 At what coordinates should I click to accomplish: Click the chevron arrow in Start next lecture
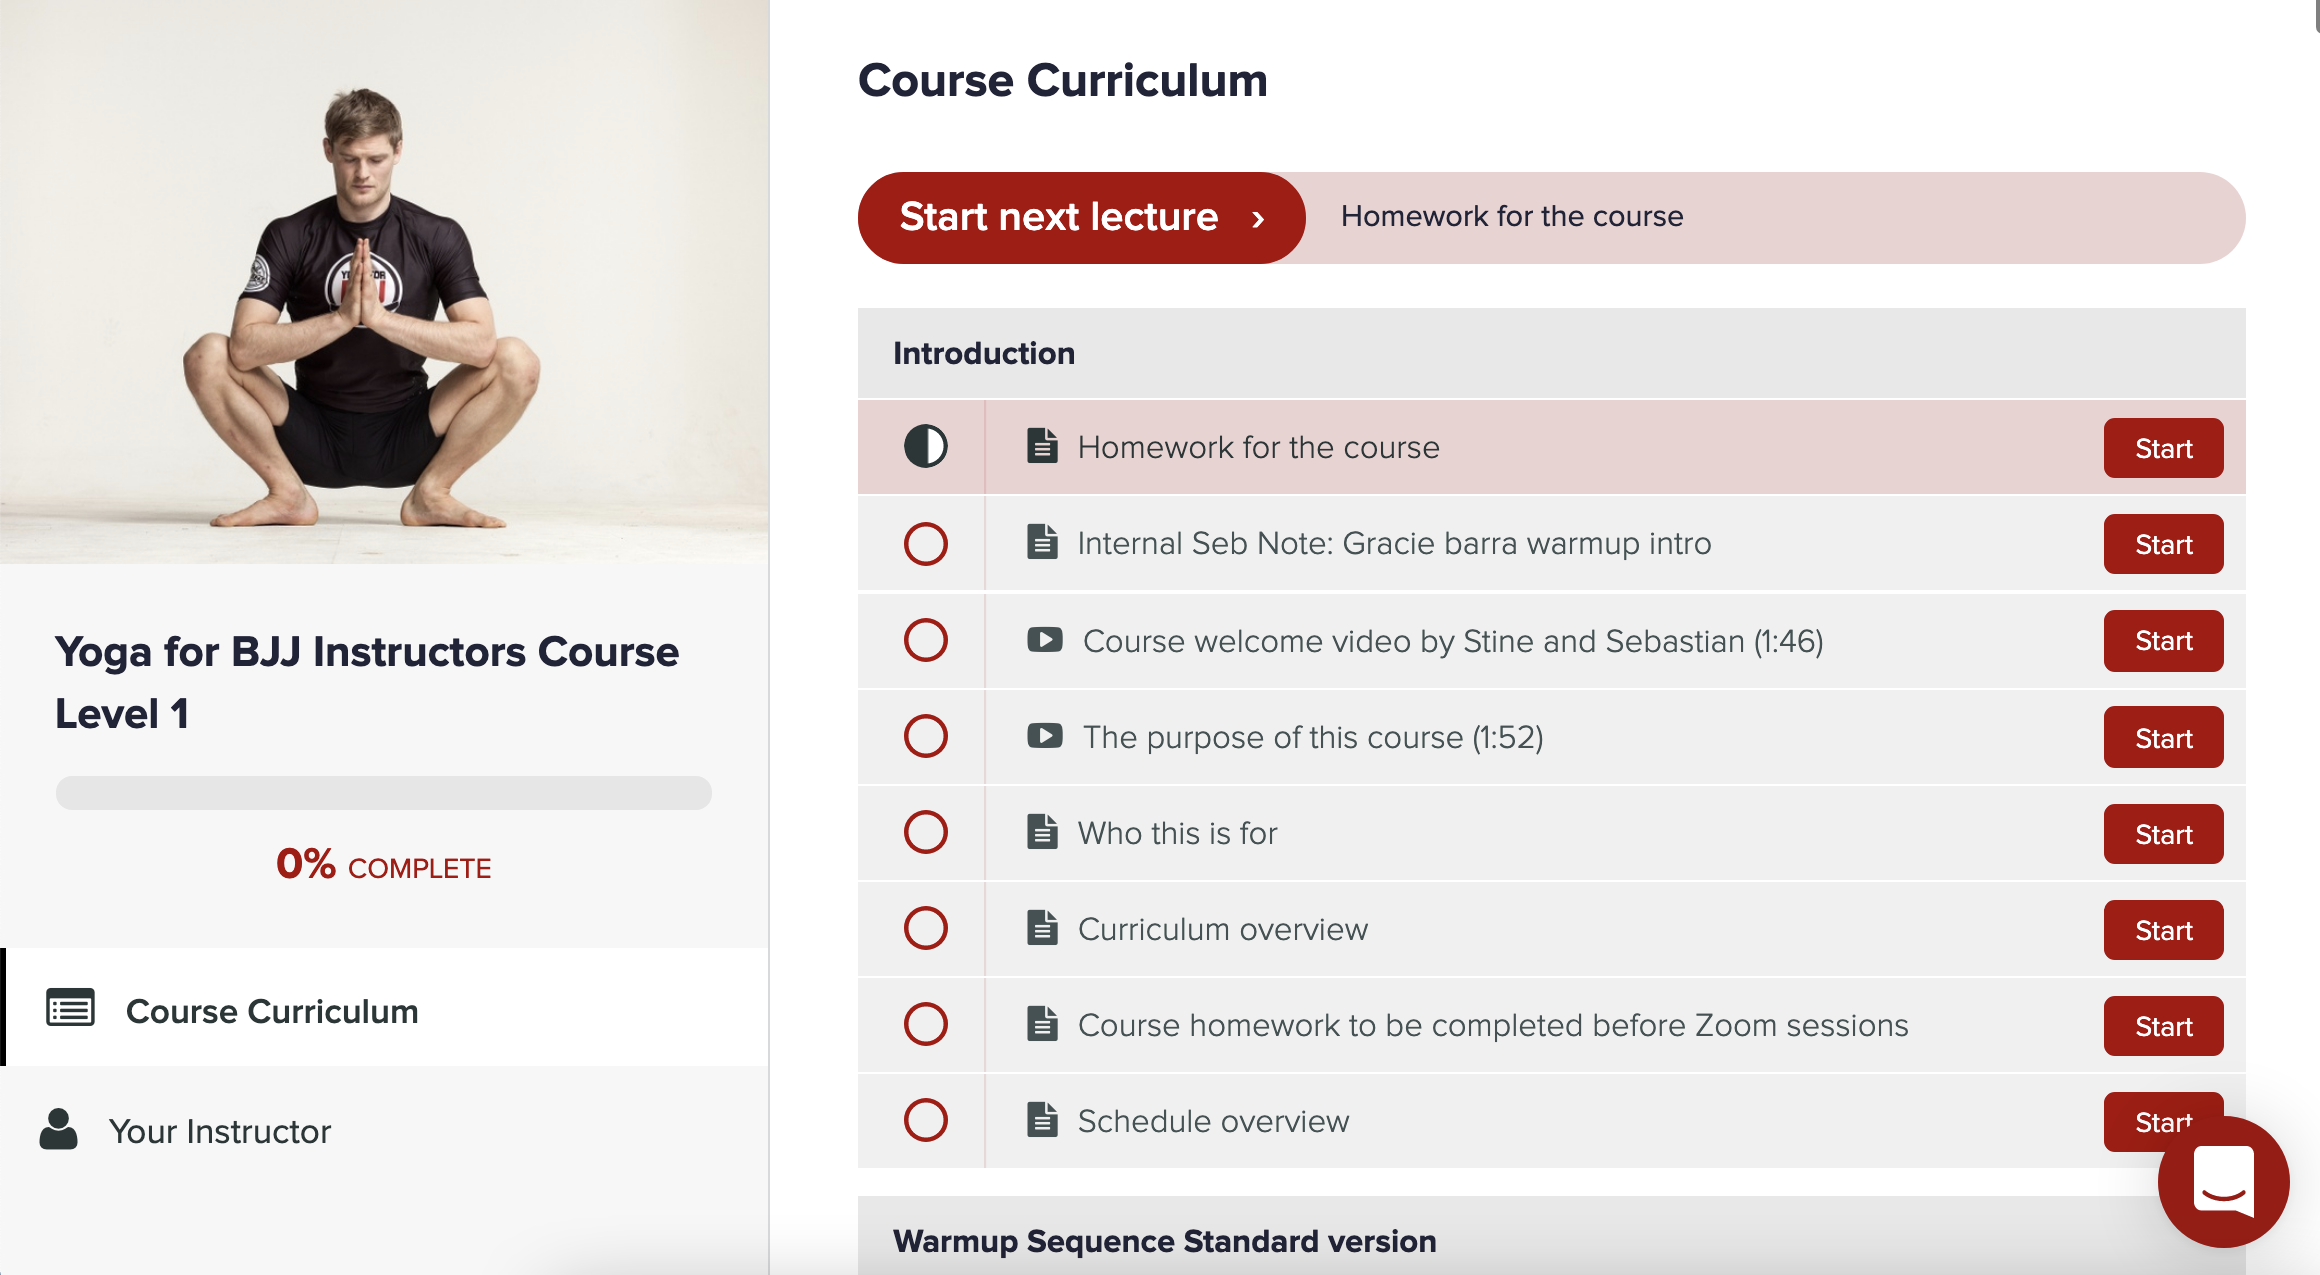click(1258, 219)
